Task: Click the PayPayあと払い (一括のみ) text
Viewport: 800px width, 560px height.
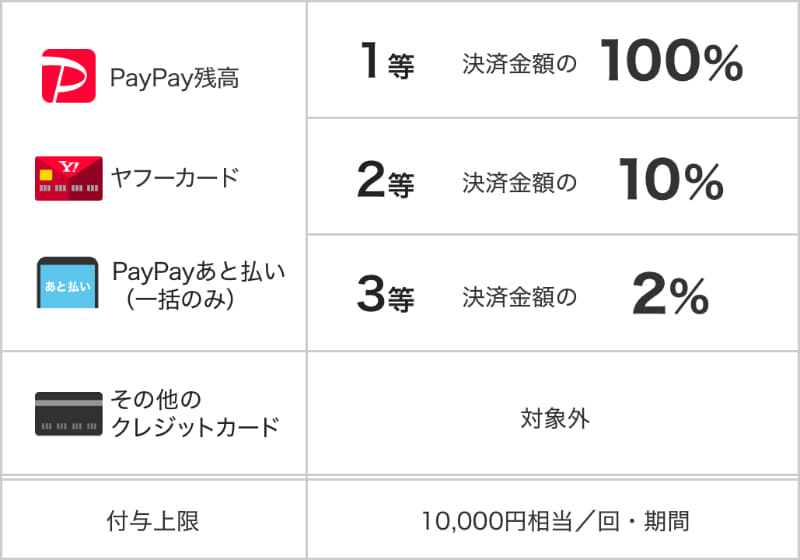Action: point(199,284)
